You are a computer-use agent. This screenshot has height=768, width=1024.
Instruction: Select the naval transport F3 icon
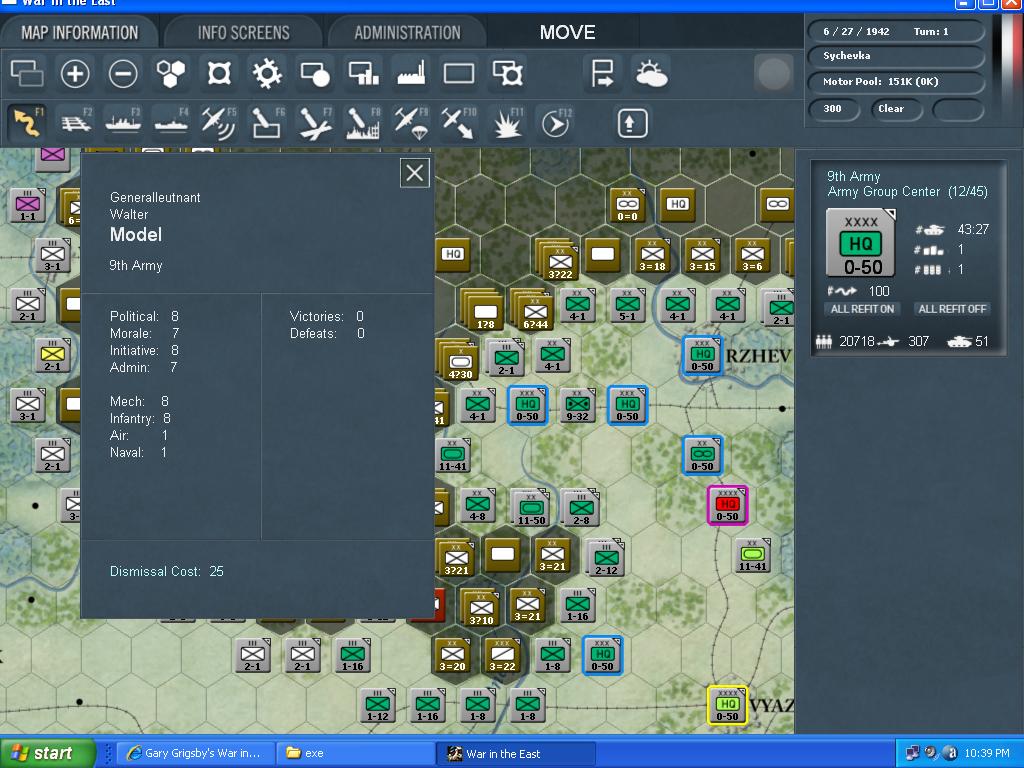(123, 123)
